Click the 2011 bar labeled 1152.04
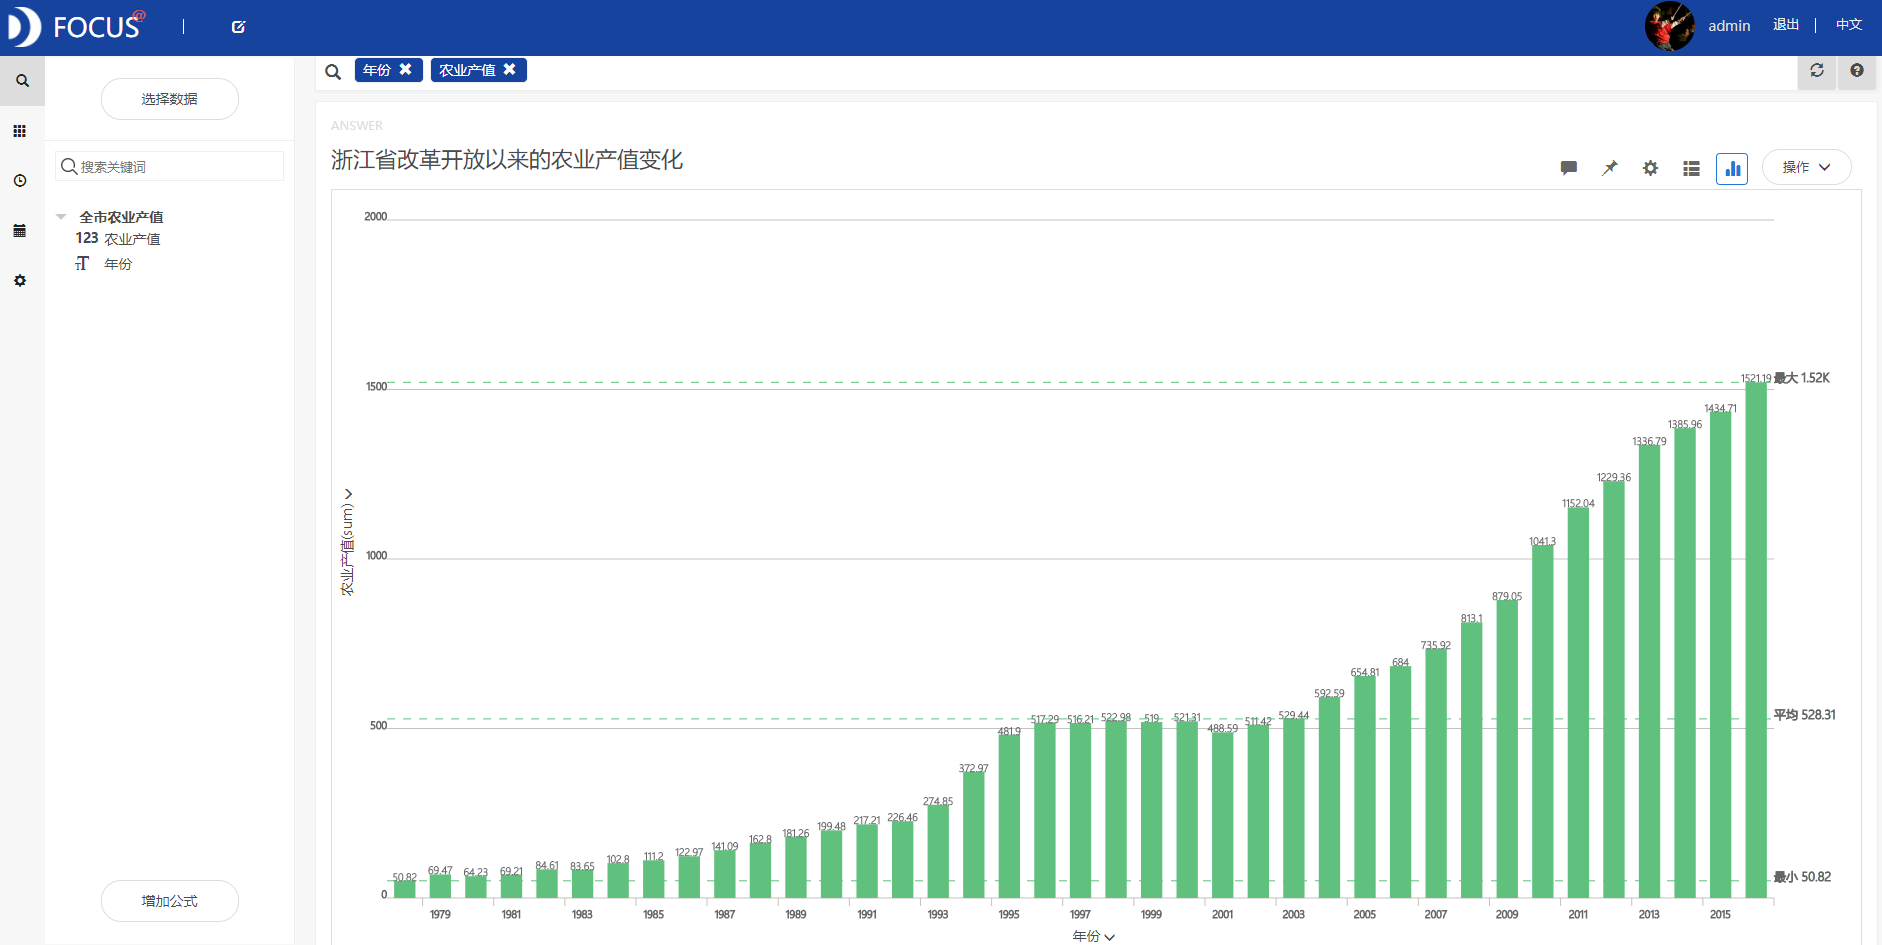1882x945 pixels. pos(1578,703)
